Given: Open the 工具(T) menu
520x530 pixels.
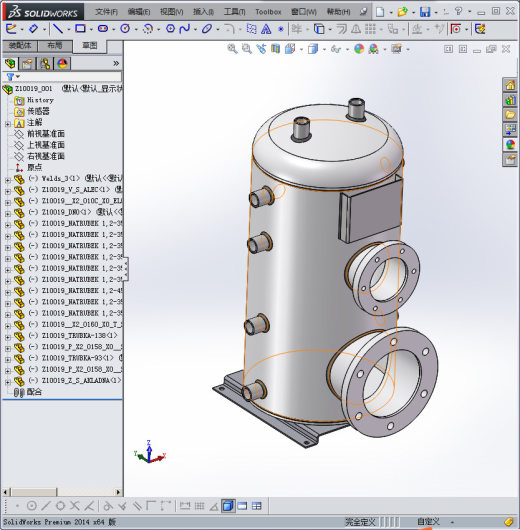Looking at the screenshot, I should 234,12.
